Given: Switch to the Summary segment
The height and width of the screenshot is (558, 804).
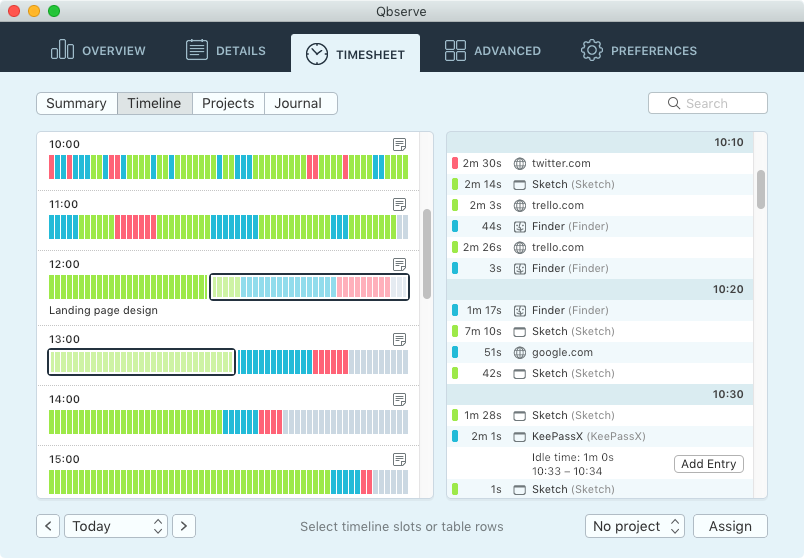Looking at the screenshot, I should tap(77, 104).
